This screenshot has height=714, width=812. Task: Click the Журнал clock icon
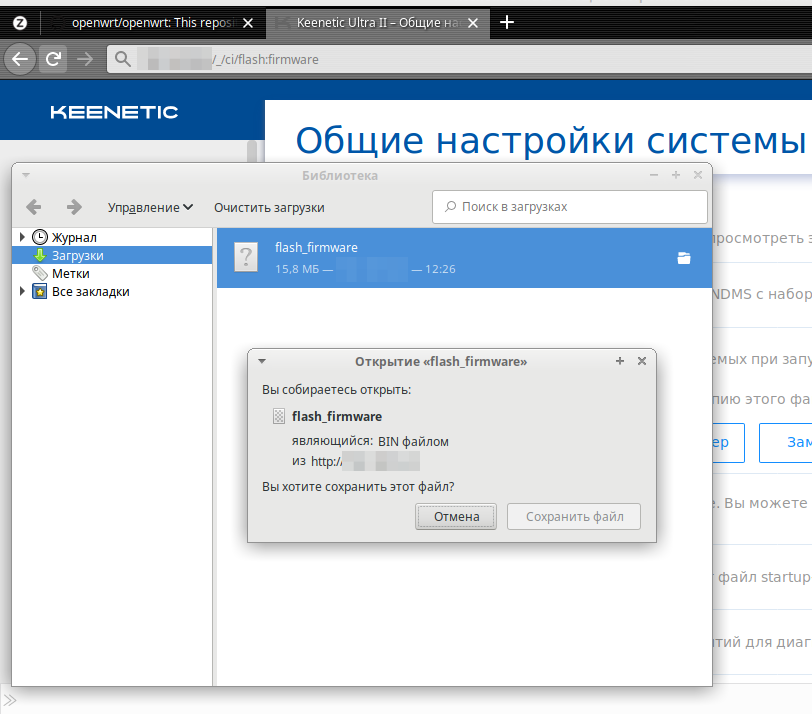pos(40,237)
